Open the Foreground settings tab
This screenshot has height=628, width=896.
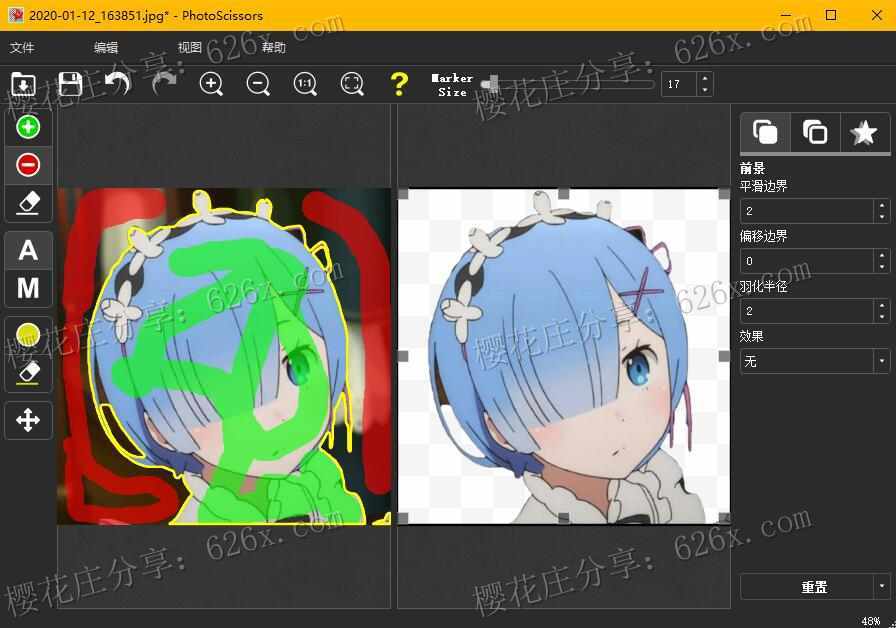(x=765, y=132)
